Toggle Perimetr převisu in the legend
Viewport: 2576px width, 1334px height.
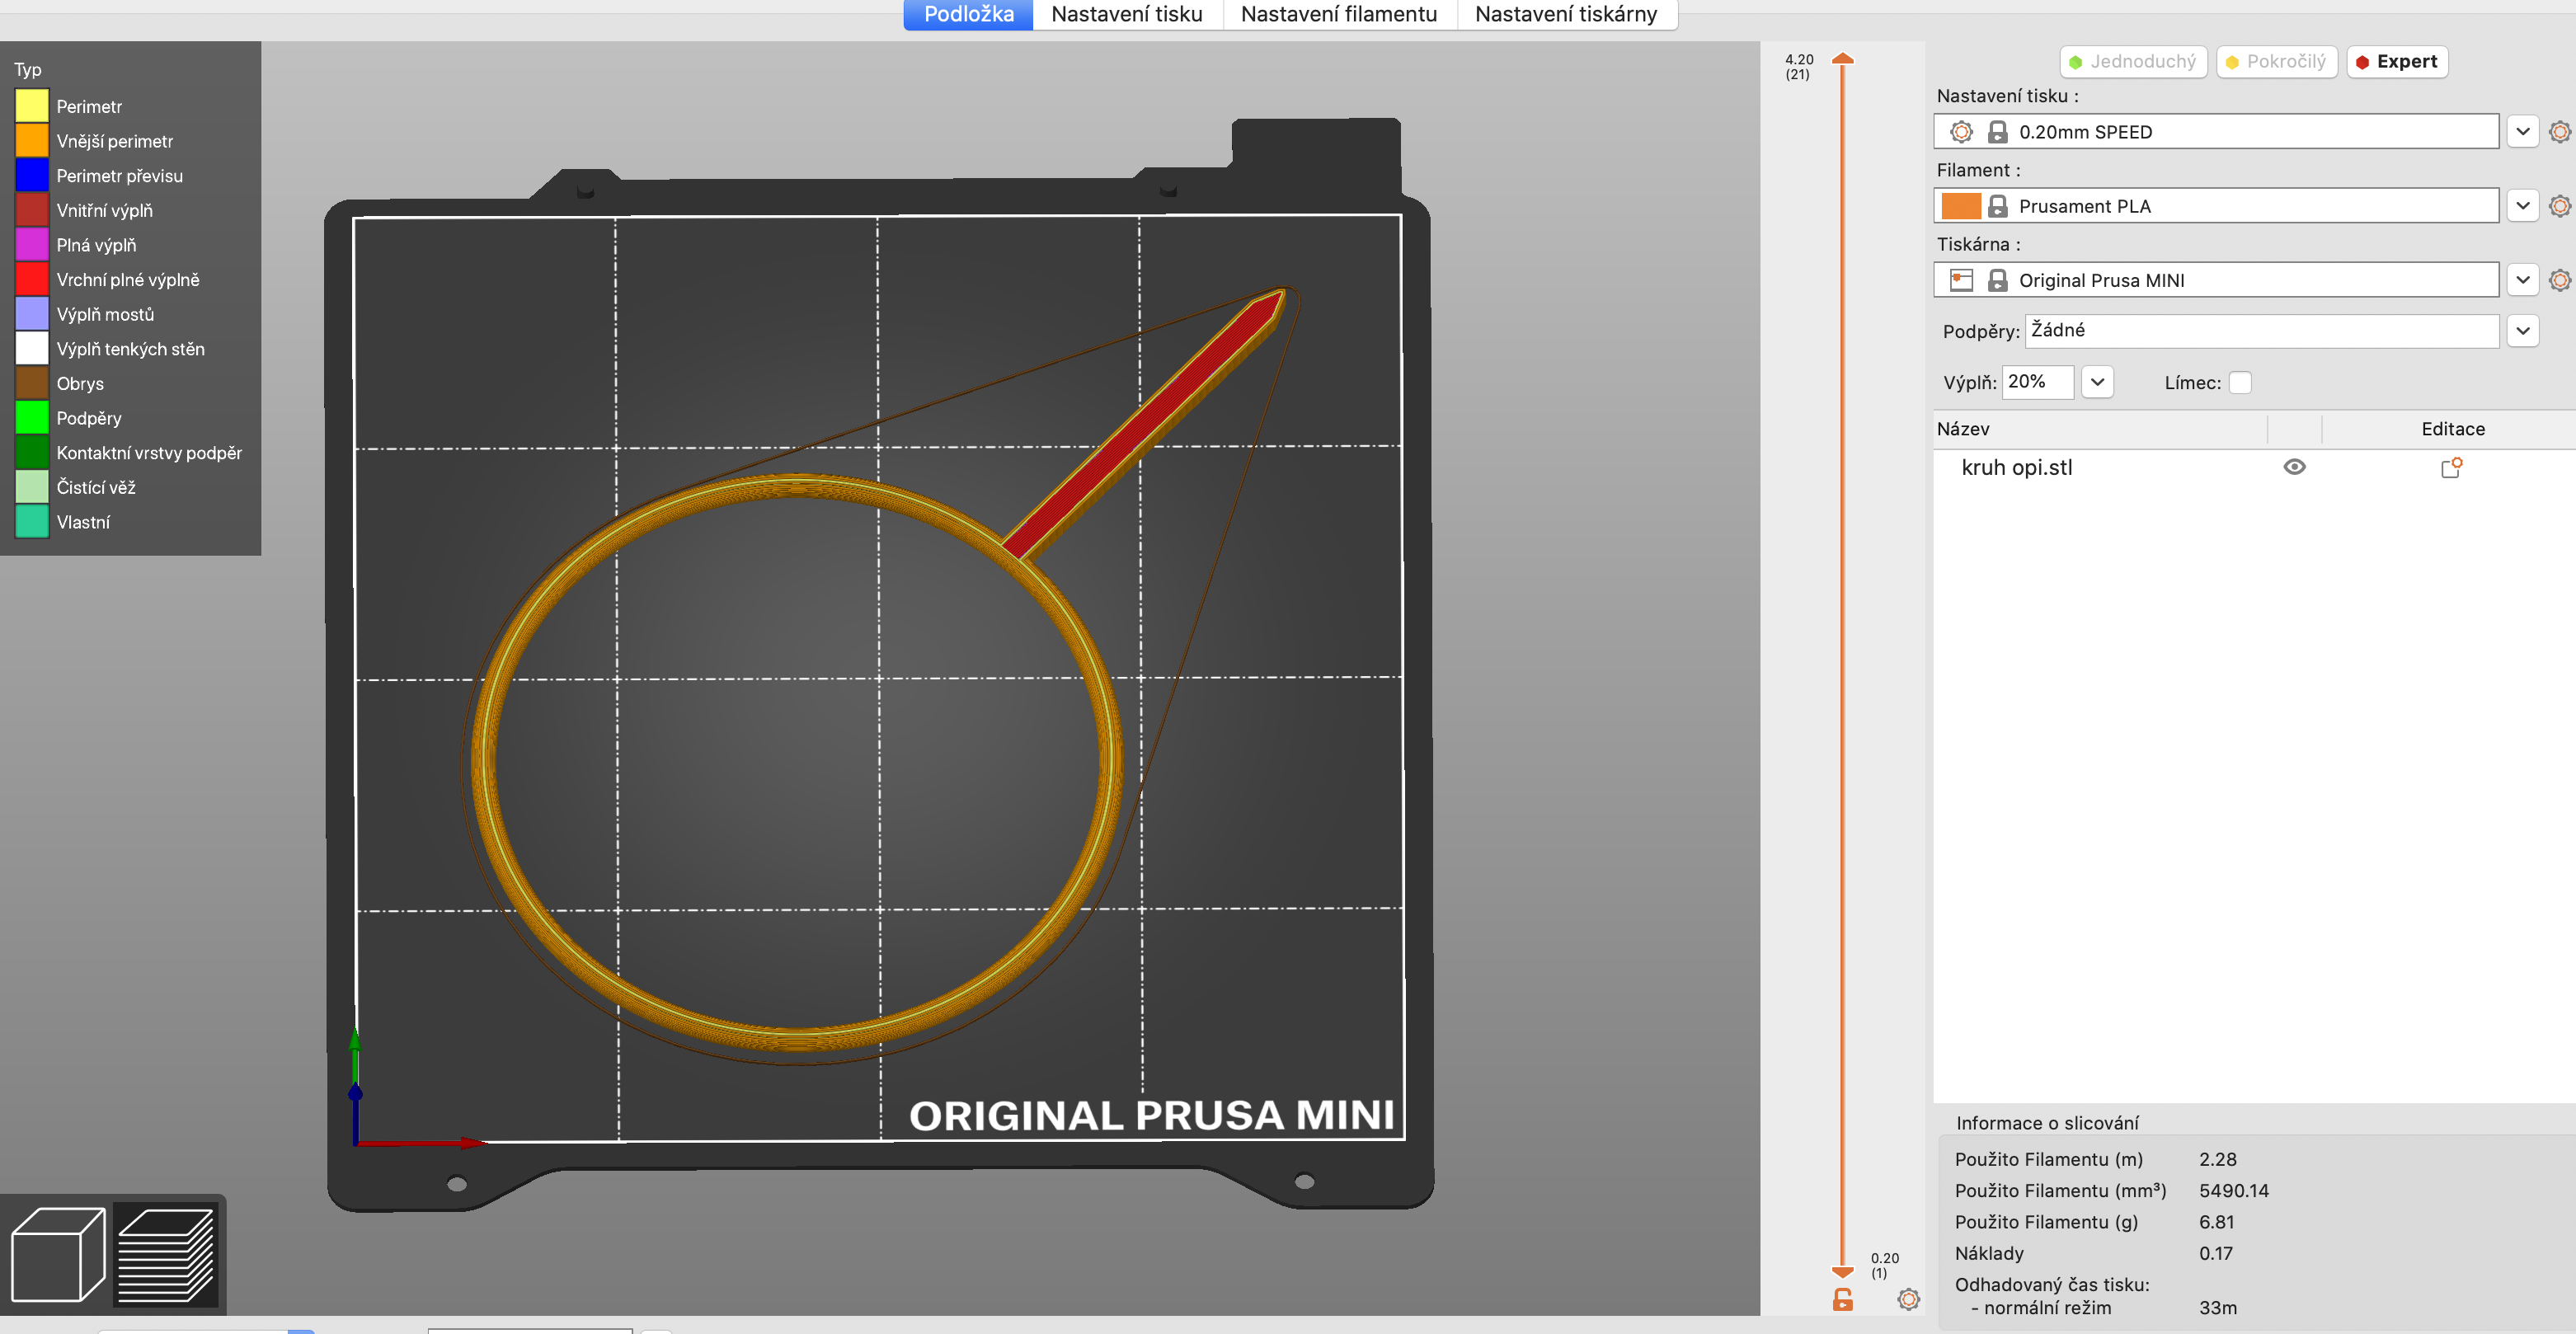pos(99,176)
